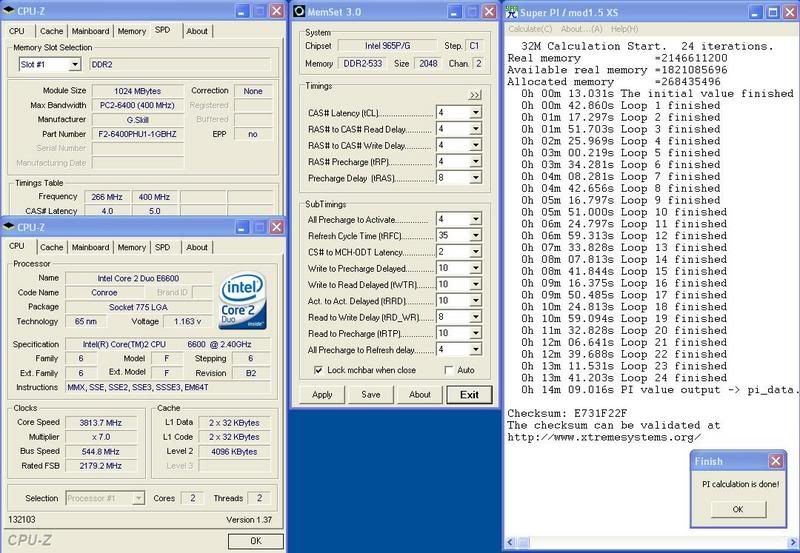Click the bottom CPU-Z window title icon
Image resolution: width=800 pixels, height=553 pixels.
pos(9,227)
